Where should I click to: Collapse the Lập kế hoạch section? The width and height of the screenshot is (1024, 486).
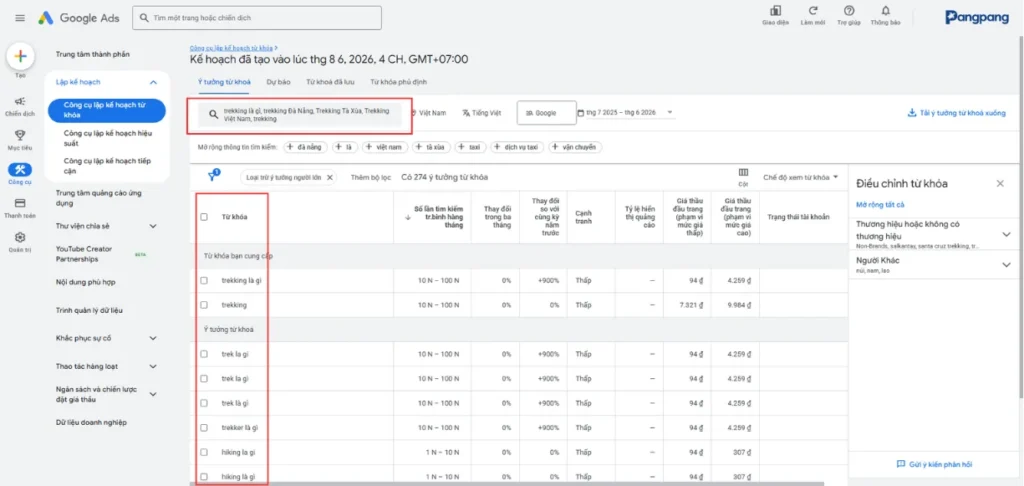[x=153, y=82]
